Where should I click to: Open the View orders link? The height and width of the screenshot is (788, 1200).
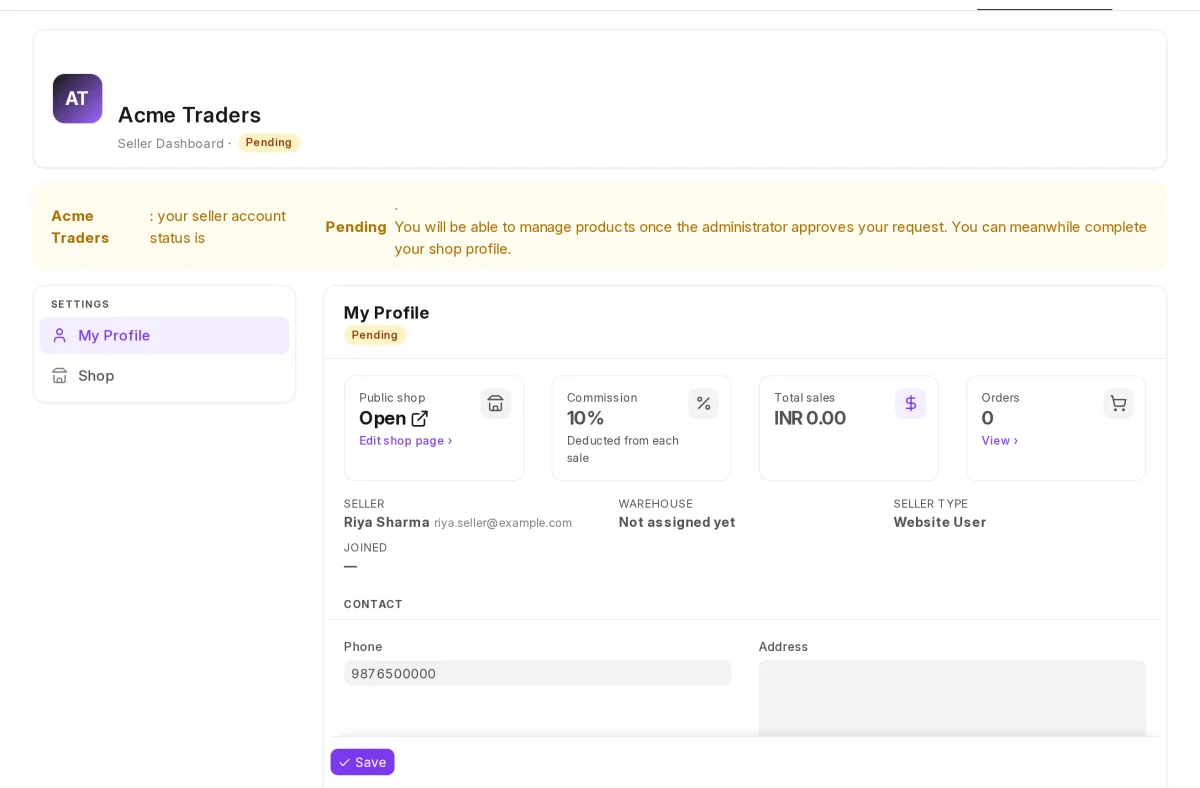click(x=1000, y=440)
